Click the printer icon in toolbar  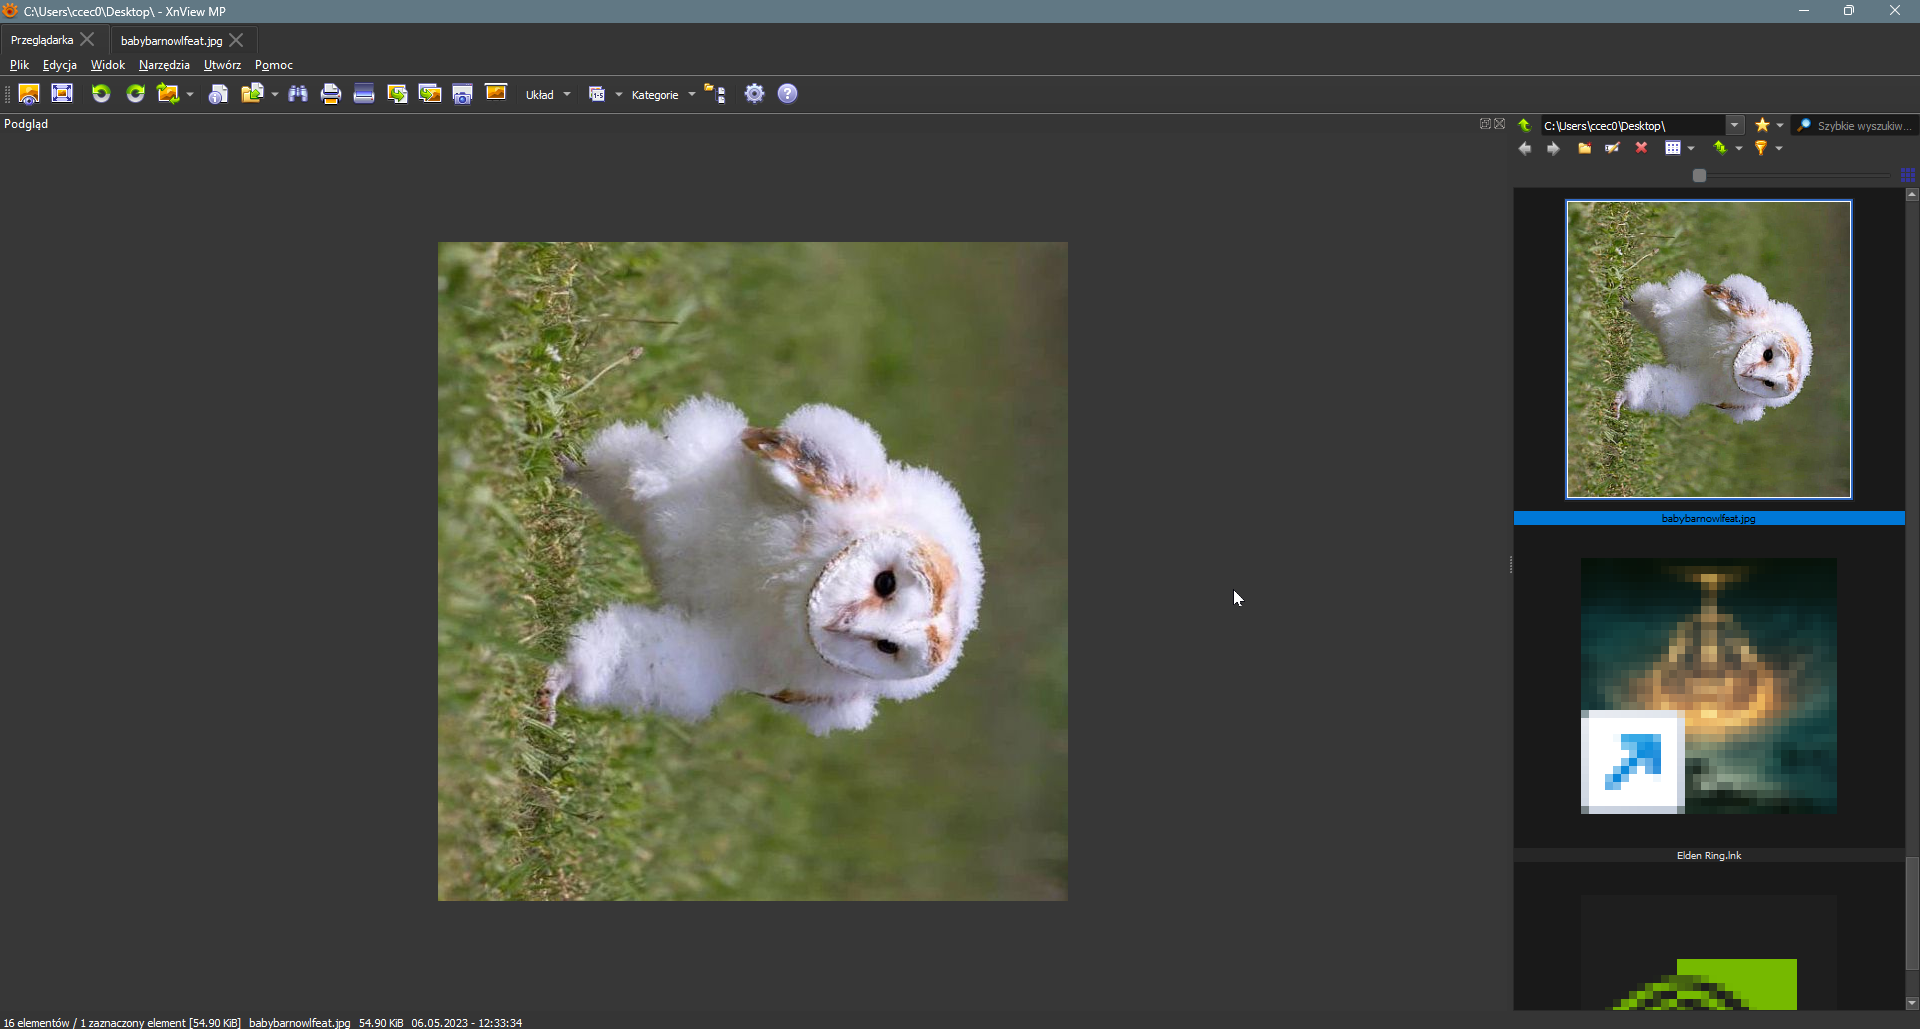[331, 94]
